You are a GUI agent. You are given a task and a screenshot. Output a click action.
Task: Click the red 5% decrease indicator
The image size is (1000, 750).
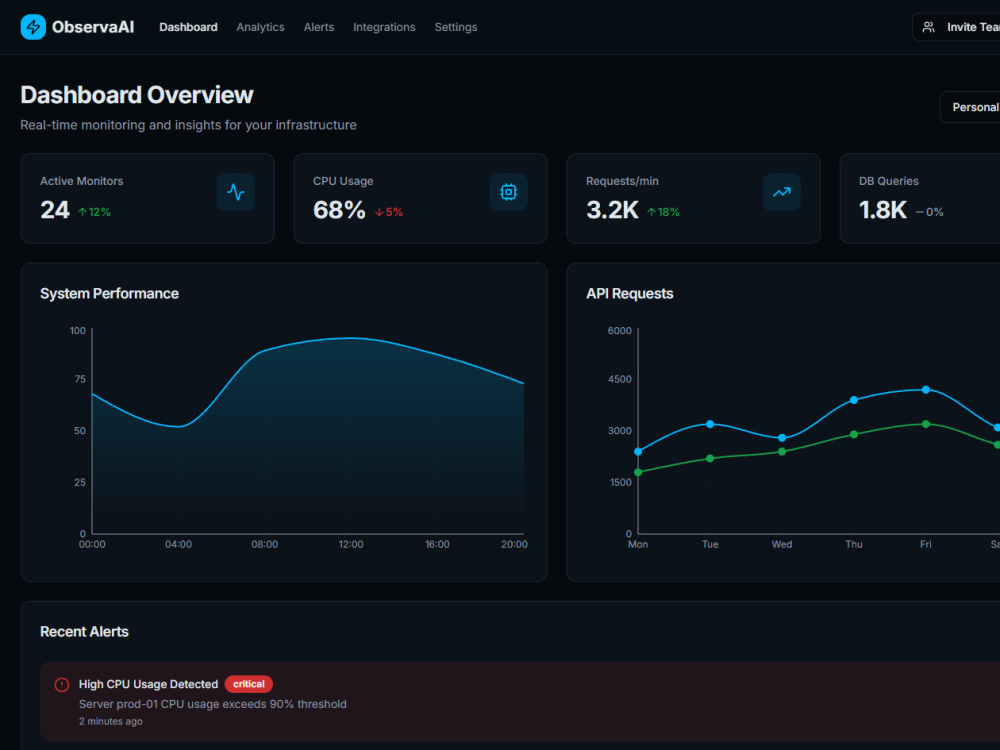pos(389,212)
